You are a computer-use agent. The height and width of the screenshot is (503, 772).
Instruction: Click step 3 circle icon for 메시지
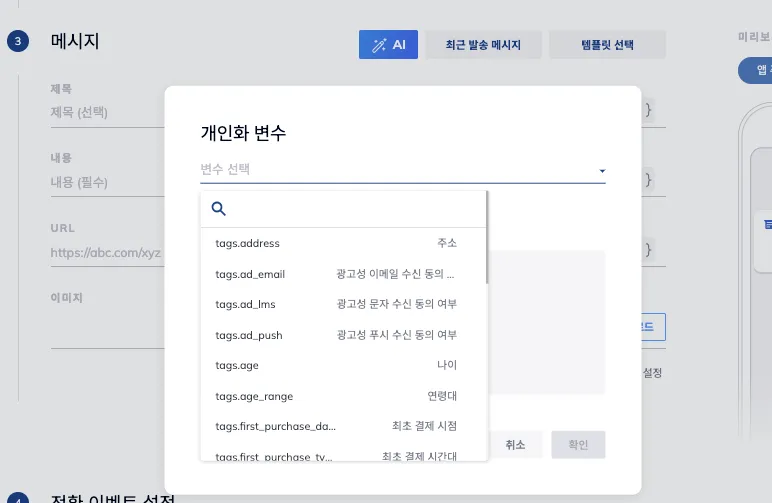(x=18, y=41)
